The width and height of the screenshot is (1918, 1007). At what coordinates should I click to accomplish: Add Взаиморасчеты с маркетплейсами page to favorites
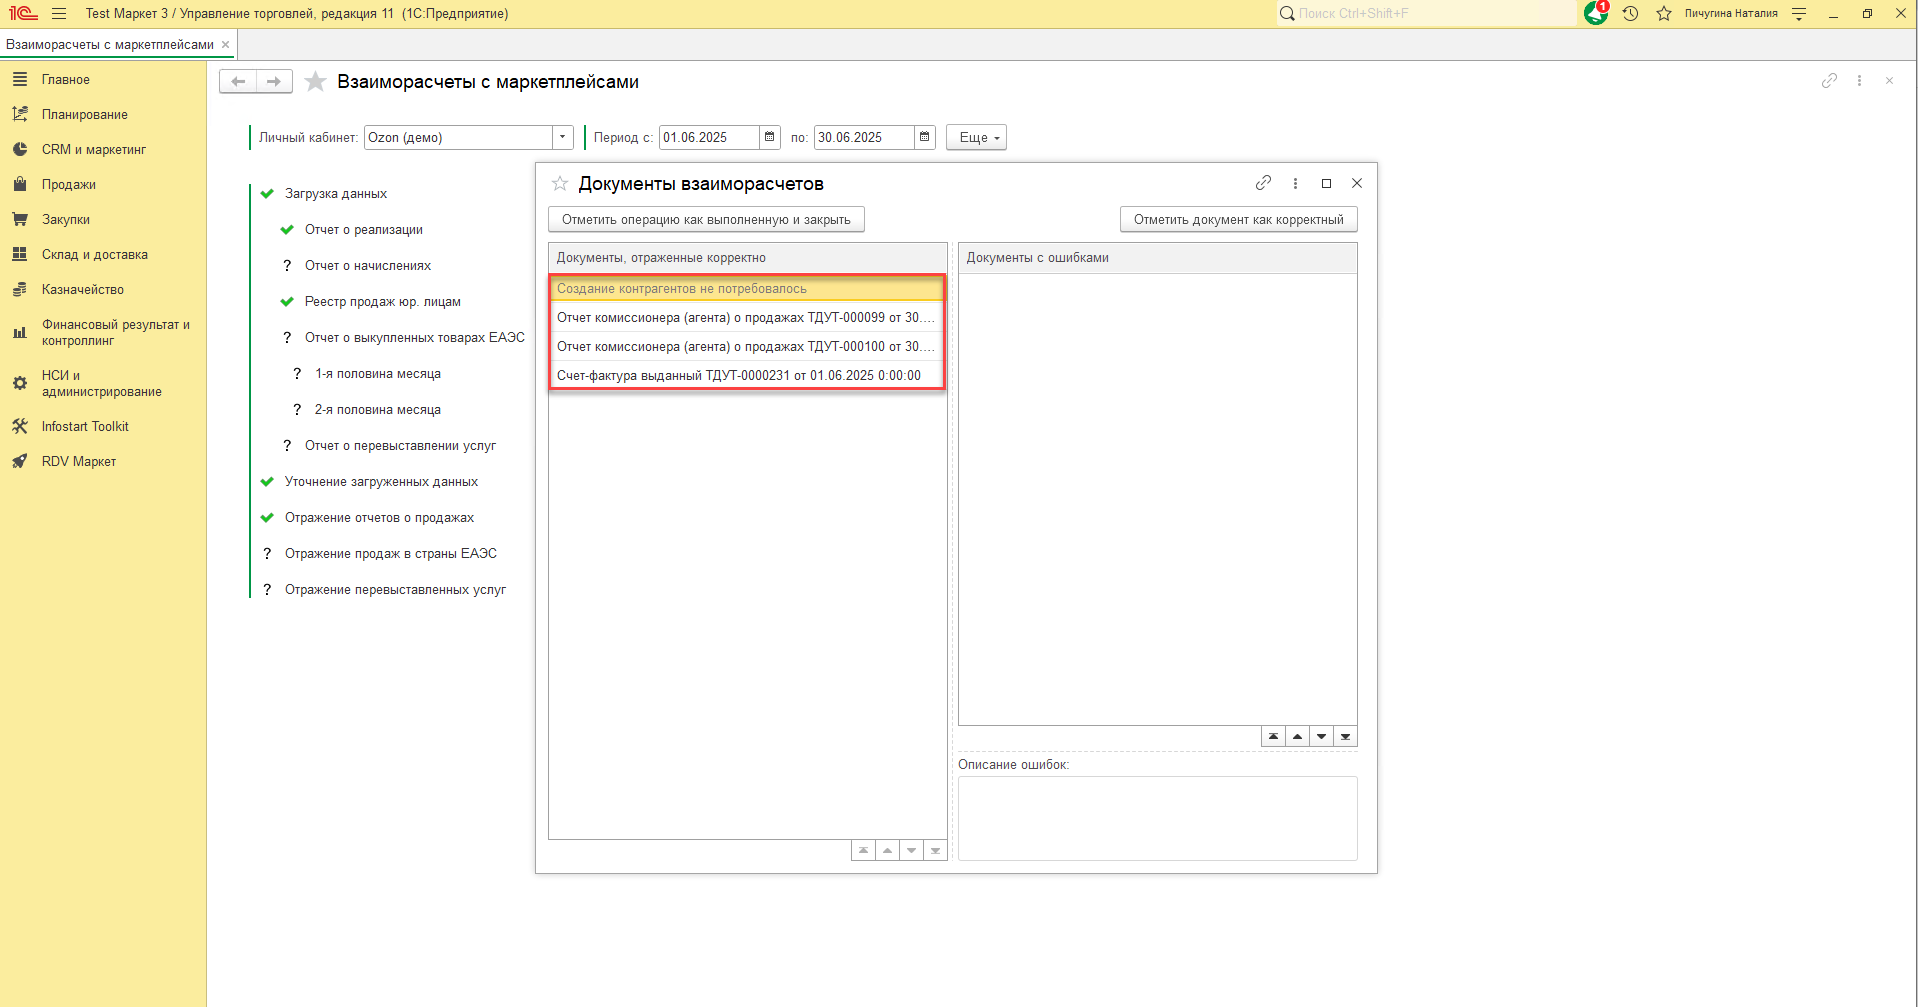coord(315,82)
